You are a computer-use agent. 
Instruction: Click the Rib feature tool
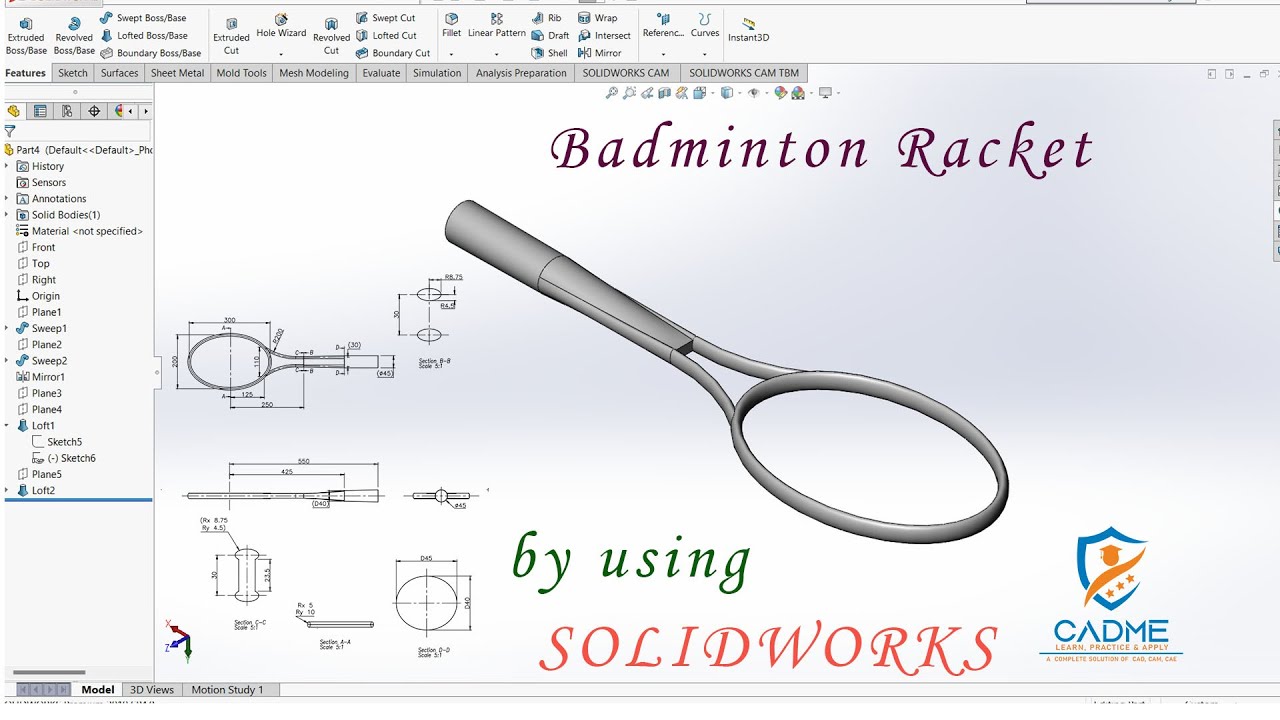[546, 18]
